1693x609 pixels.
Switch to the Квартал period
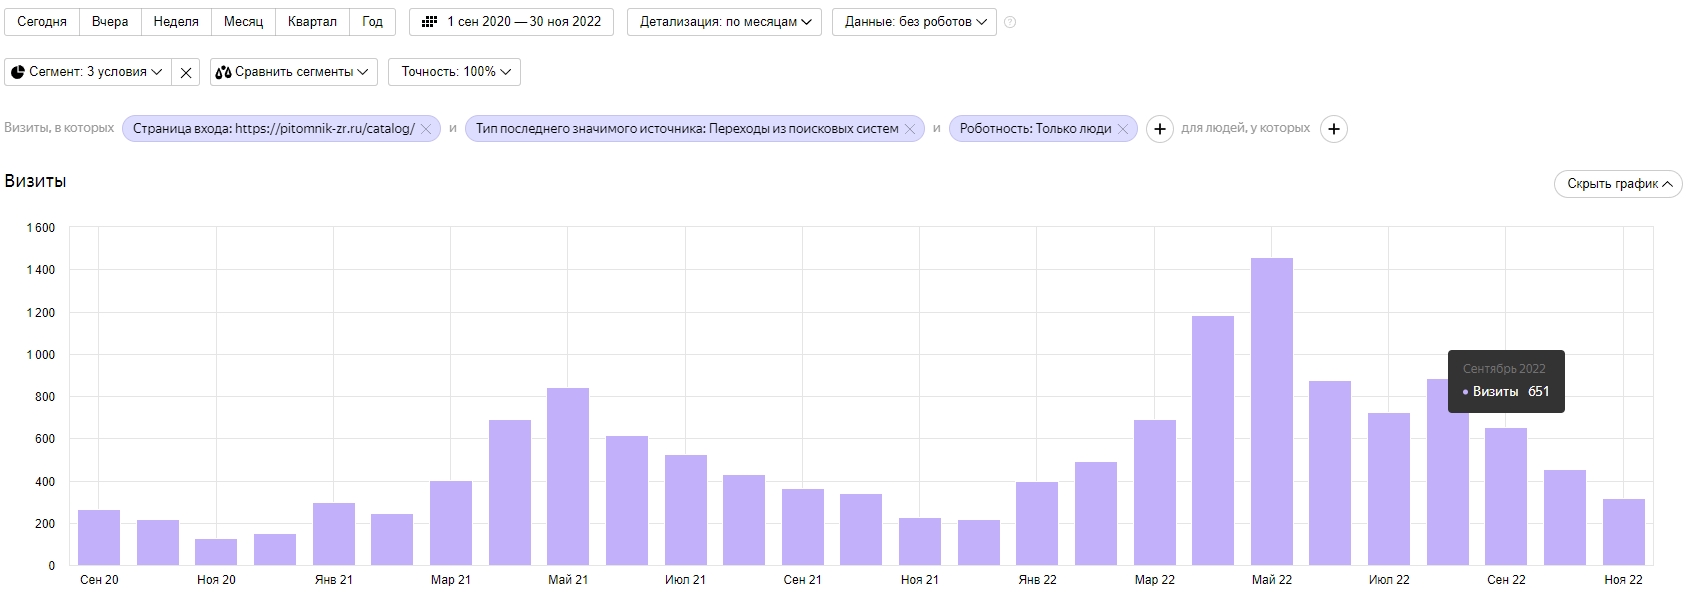pyautogui.click(x=312, y=22)
